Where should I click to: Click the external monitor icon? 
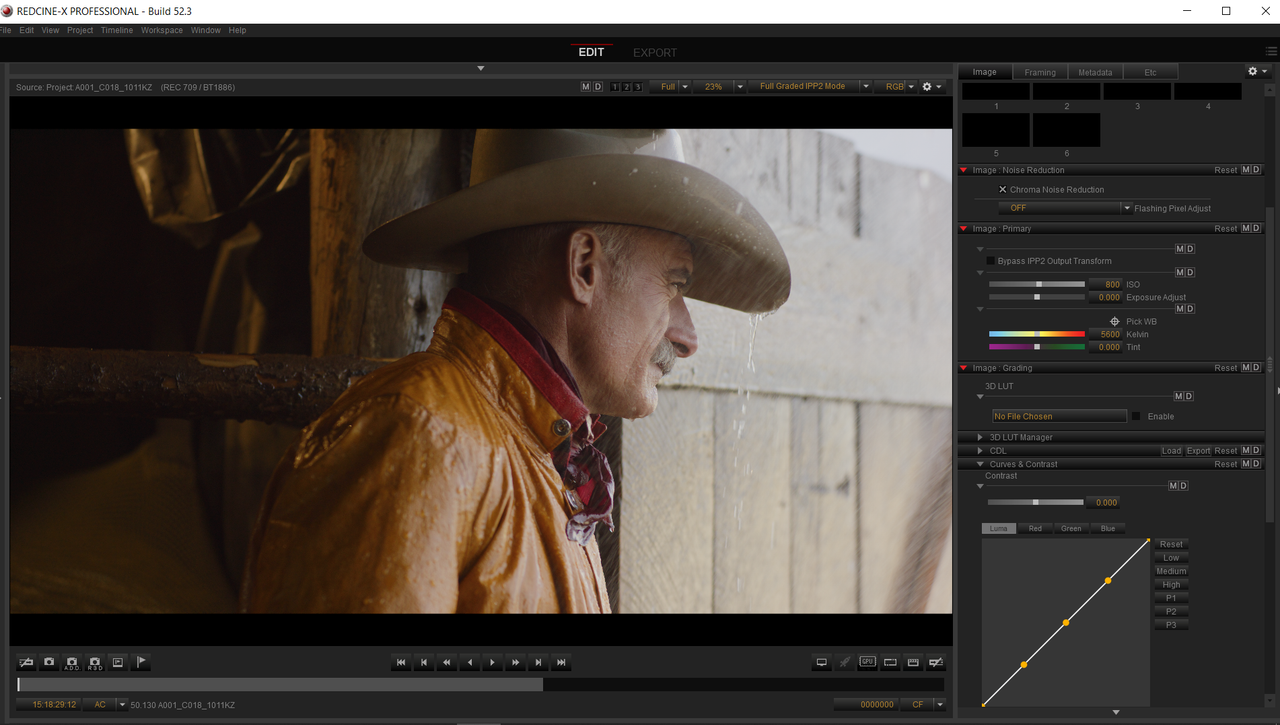pyautogui.click(x=822, y=662)
